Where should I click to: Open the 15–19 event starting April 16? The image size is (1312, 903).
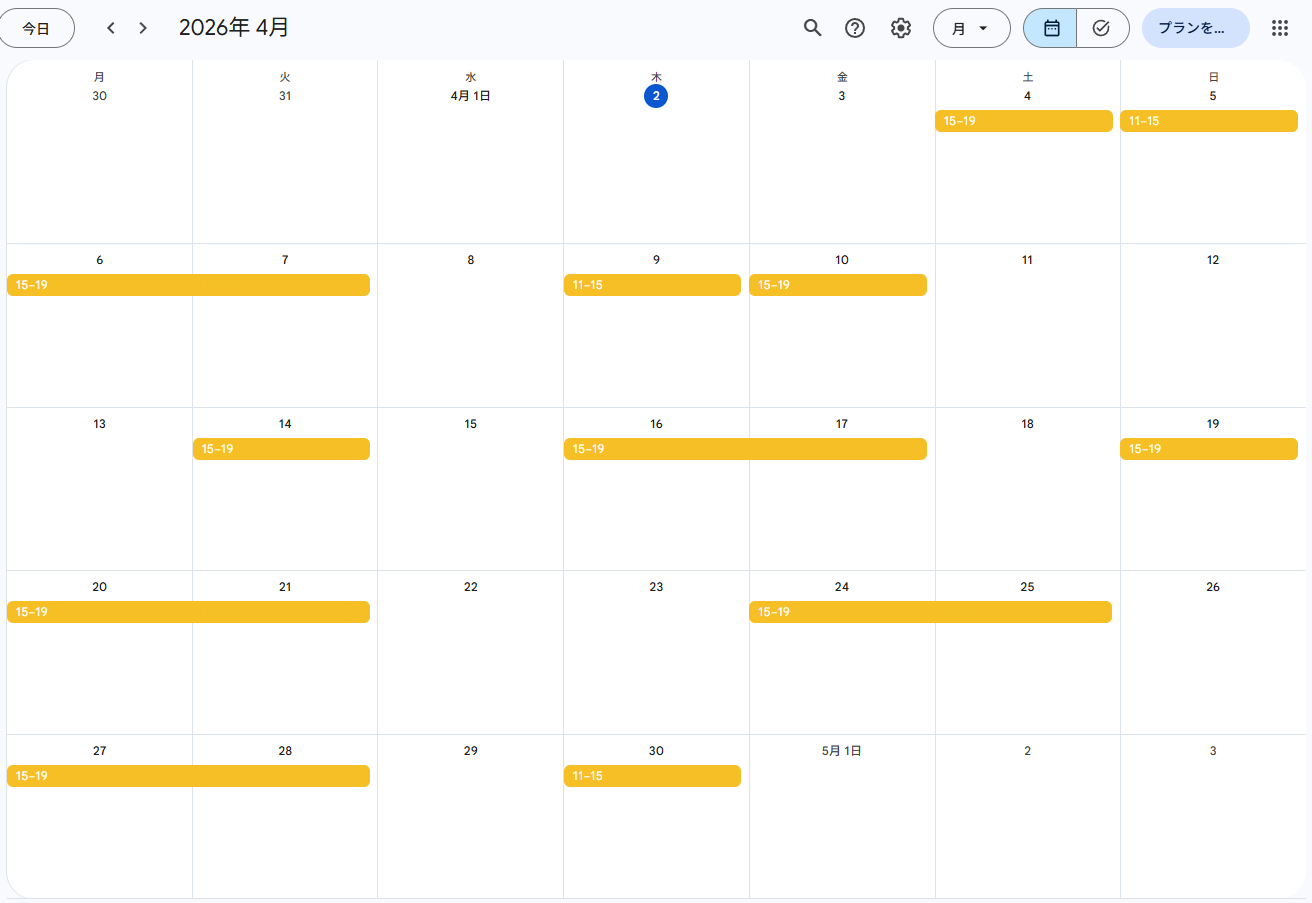(745, 449)
